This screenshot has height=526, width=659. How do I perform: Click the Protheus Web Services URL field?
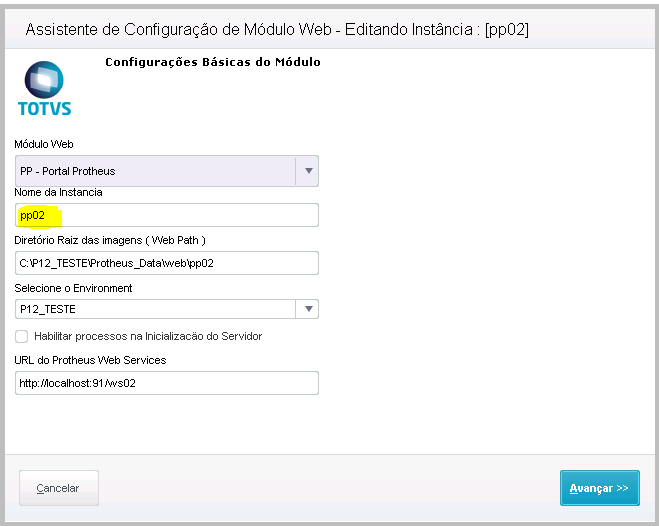167,383
